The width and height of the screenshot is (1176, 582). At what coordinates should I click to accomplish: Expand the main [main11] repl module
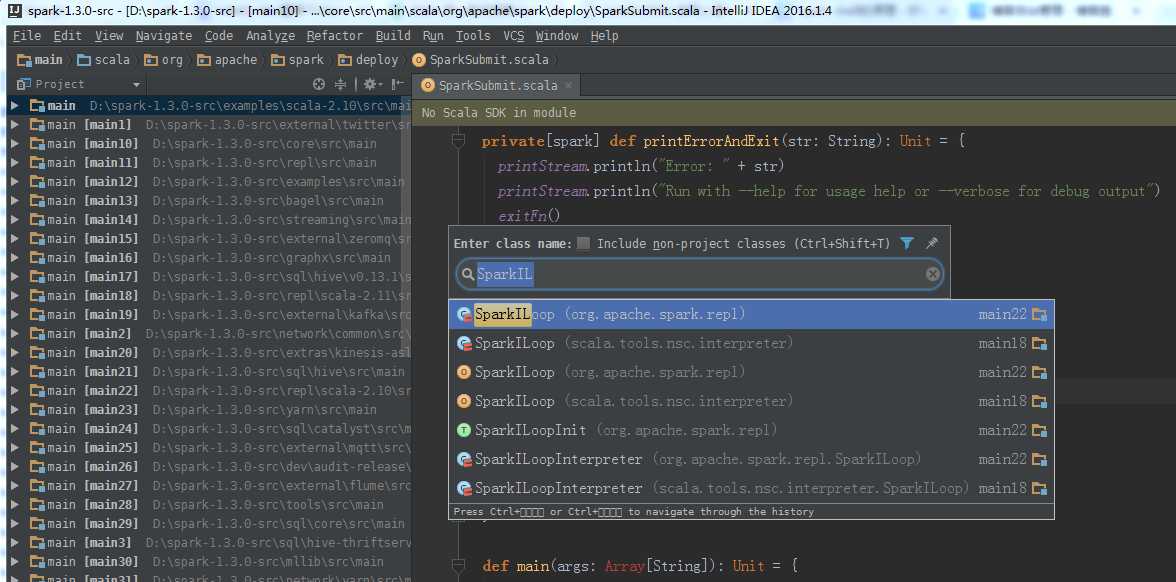click(15, 162)
